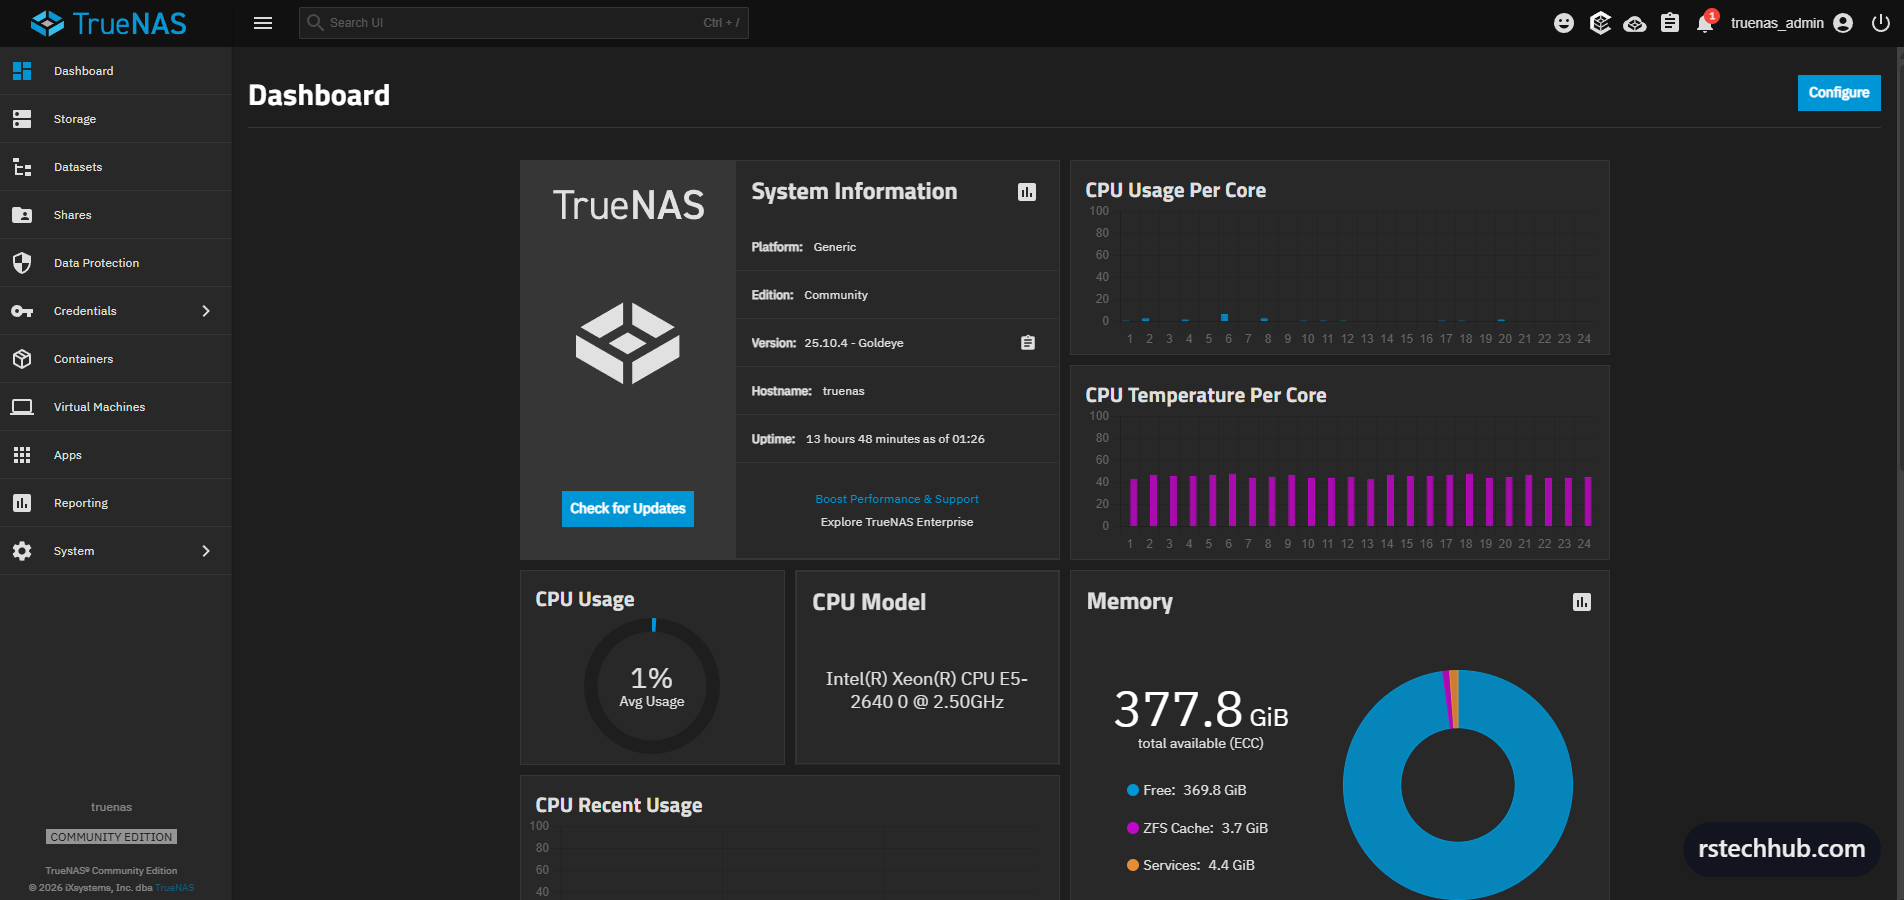Expand the Credentials submenu chevron
Image resolution: width=1904 pixels, height=900 pixels.
tap(206, 311)
